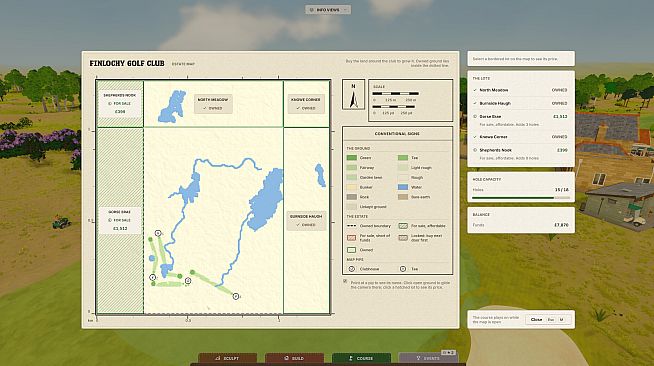Select Gorse Brae plot on map
This screenshot has width=654, height=366.
120,221
